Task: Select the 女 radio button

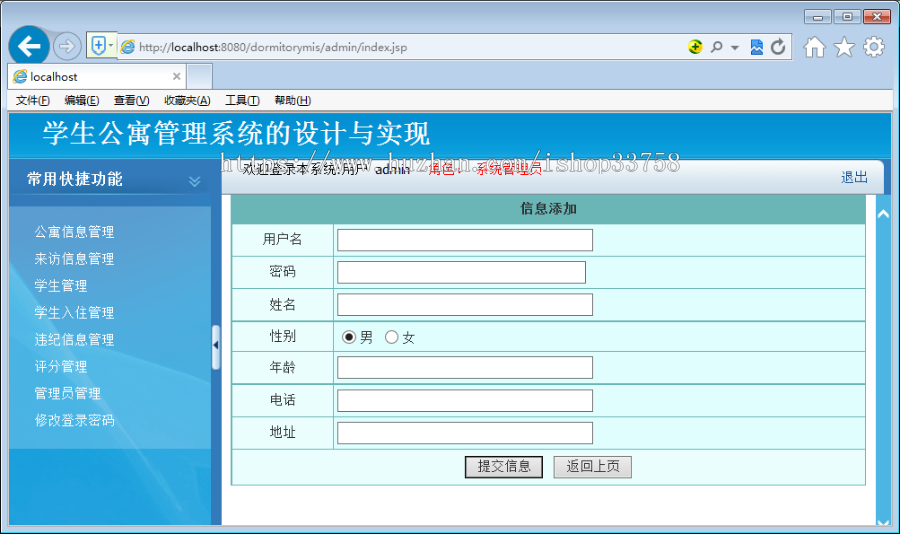Action: [391, 337]
